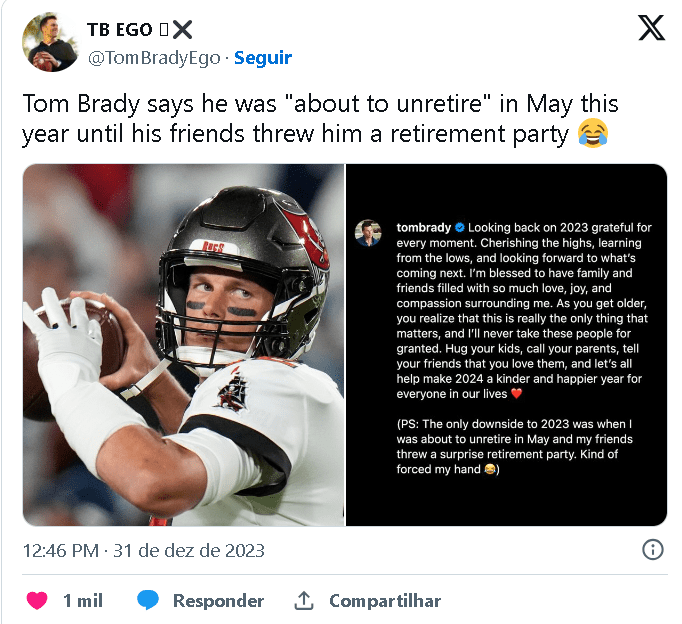The height and width of the screenshot is (624, 682).
Task: Click the reply speech bubble icon
Action: [x=149, y=601]
